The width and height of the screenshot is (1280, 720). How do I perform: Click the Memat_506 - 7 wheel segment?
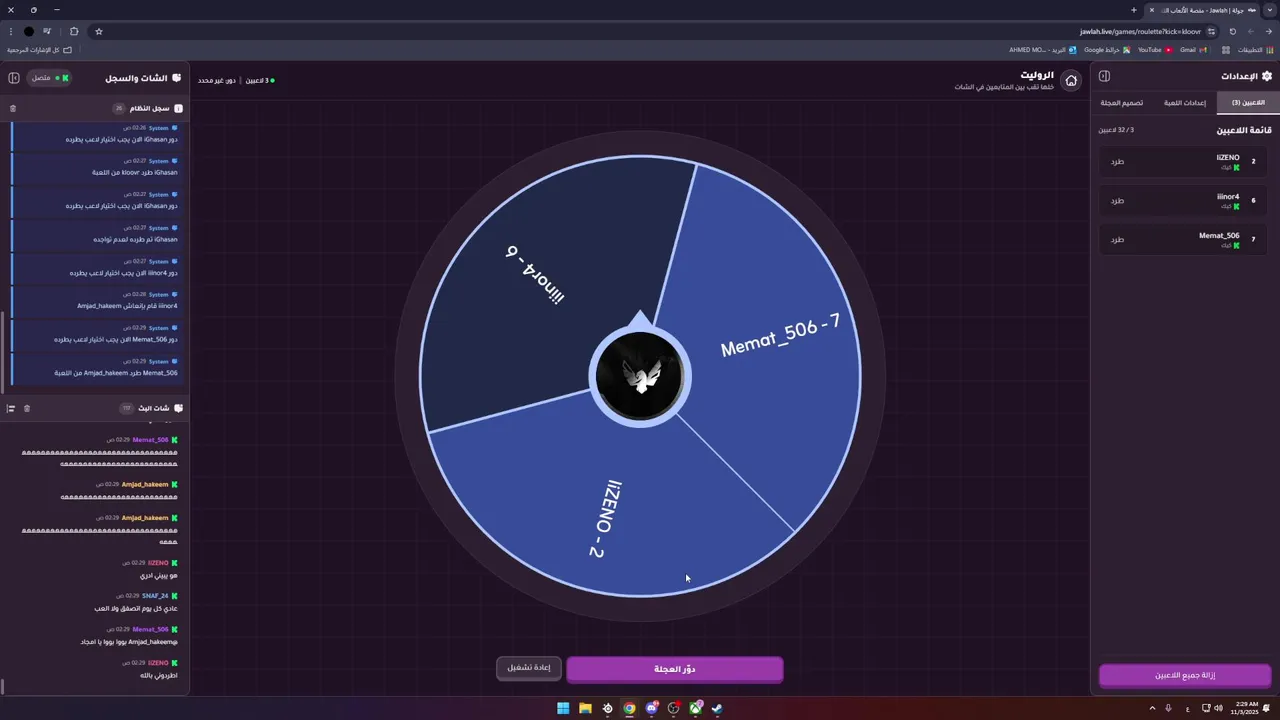780,335
